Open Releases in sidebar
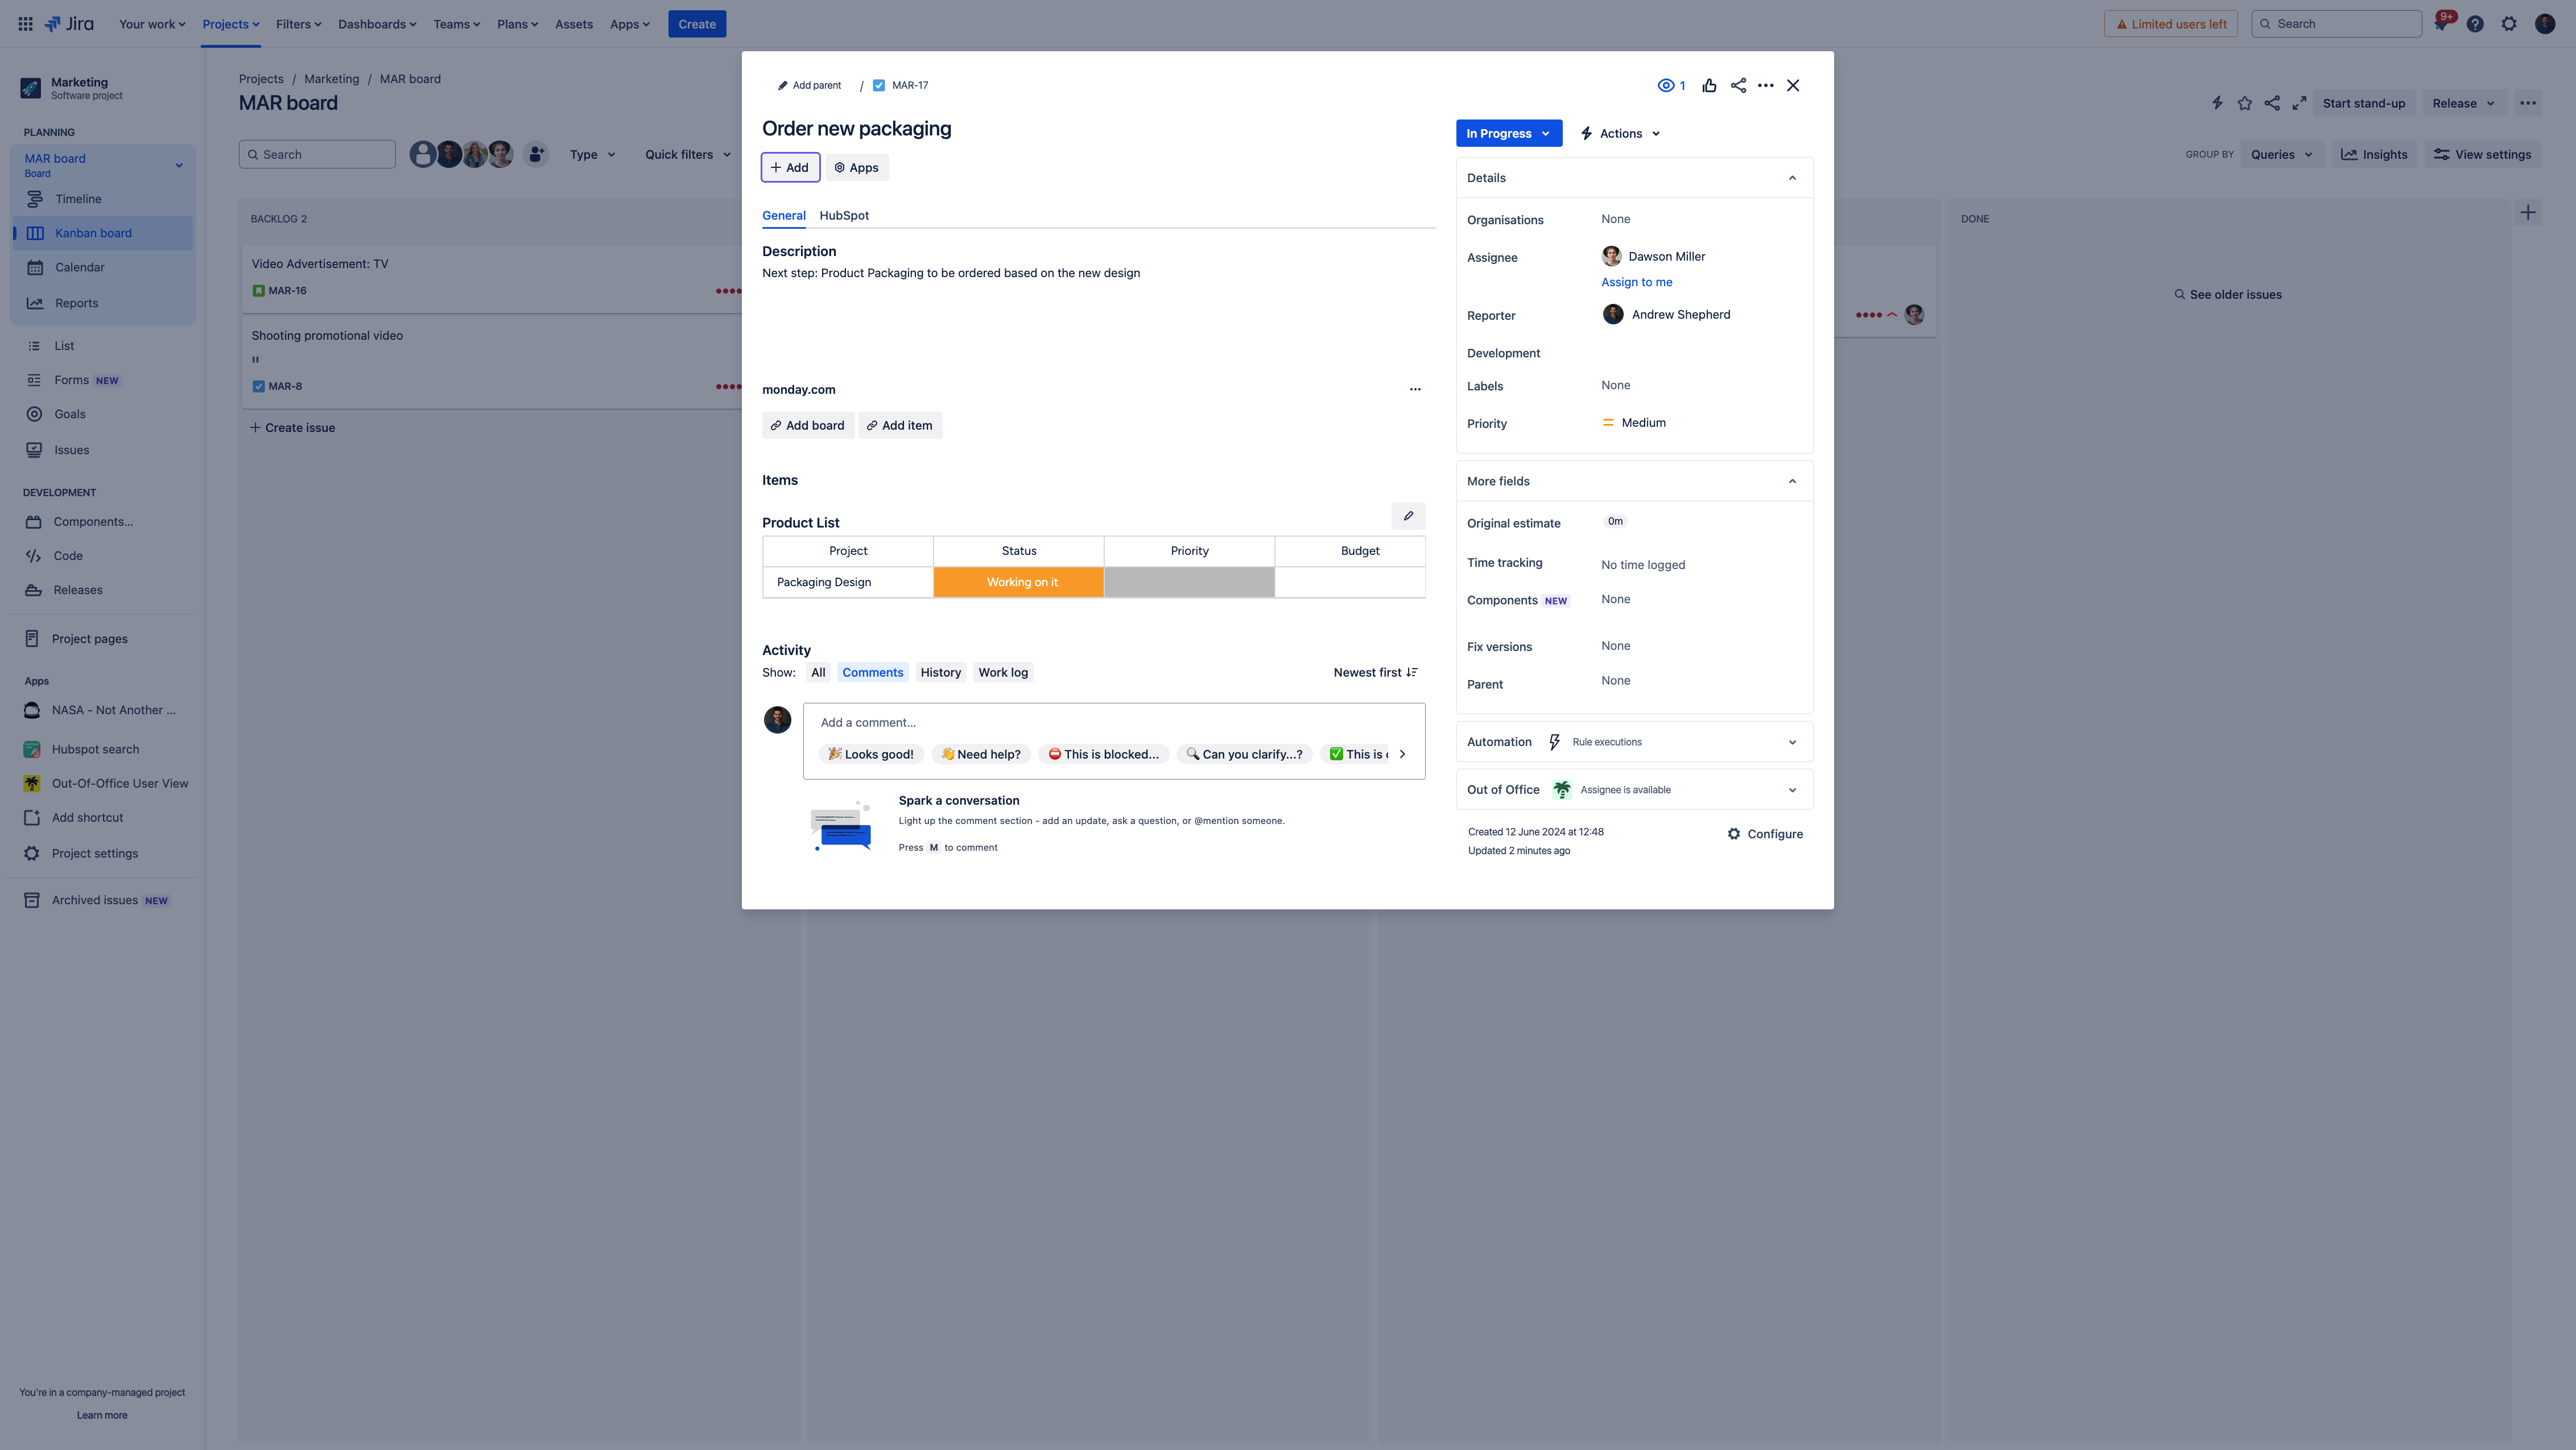This screenshot has height=1450, width=2576. (x=78, y=590)
